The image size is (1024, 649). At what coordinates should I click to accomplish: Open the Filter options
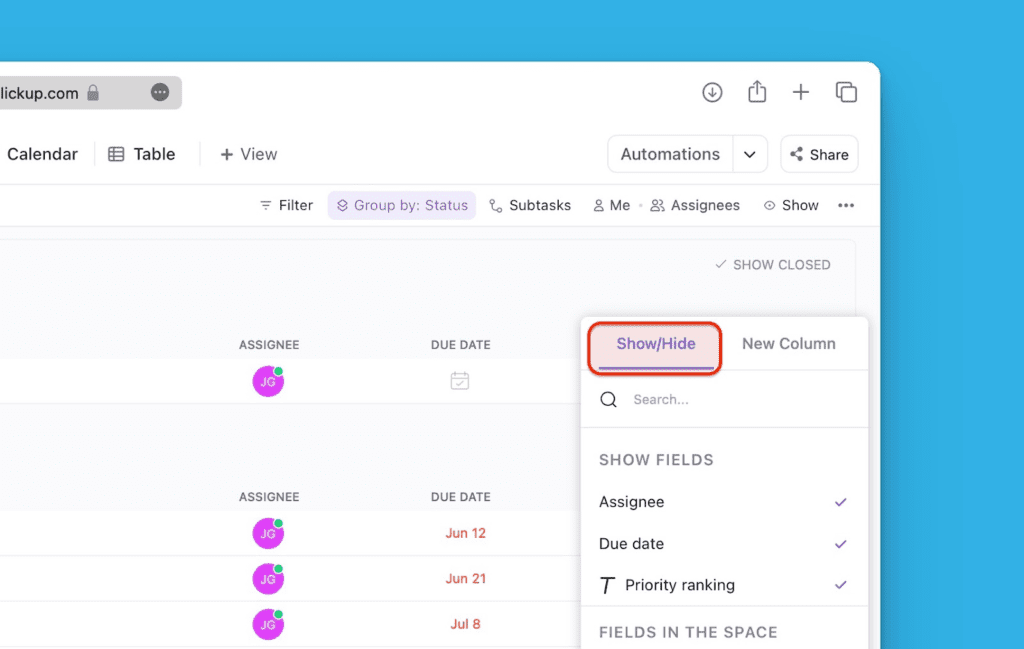(285, 205)
